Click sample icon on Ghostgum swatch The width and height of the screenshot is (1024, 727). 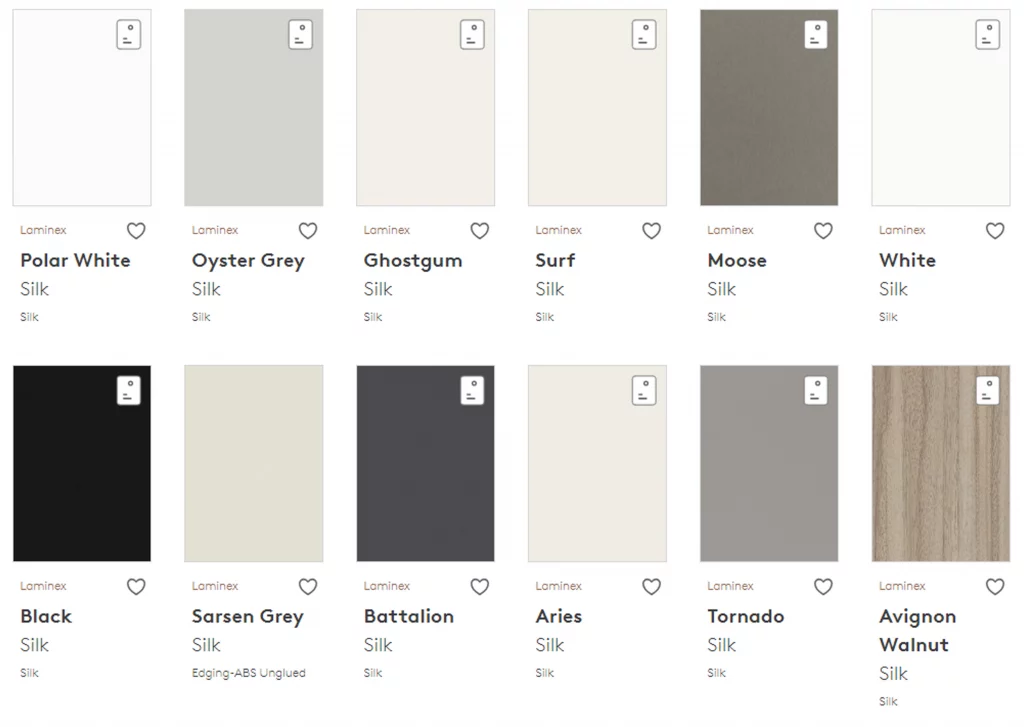point(472,35)
